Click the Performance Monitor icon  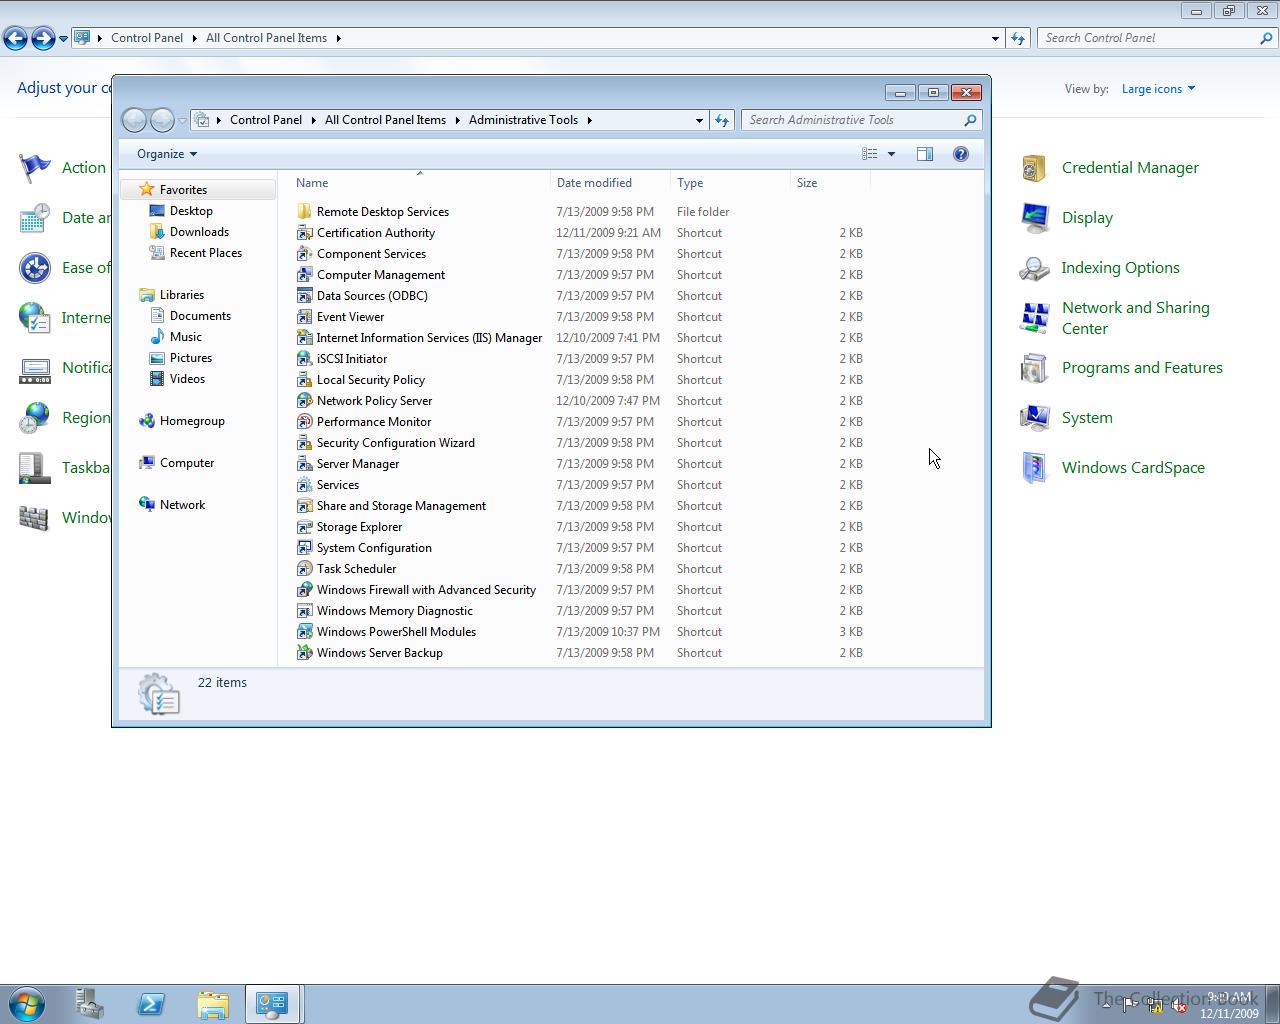304,422
